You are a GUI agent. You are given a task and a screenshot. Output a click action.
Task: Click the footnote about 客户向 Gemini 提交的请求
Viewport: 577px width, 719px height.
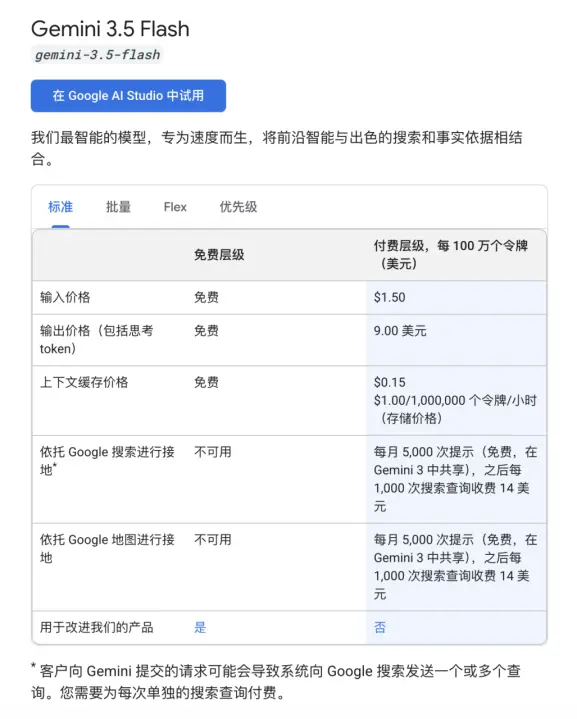point(276,681)
